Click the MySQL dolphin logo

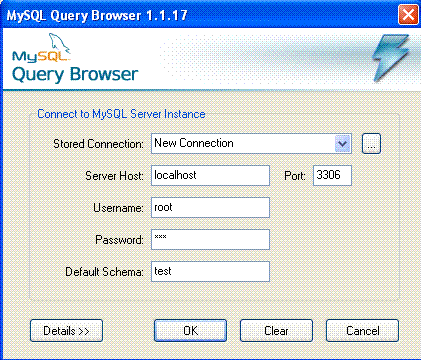(41, 47)
